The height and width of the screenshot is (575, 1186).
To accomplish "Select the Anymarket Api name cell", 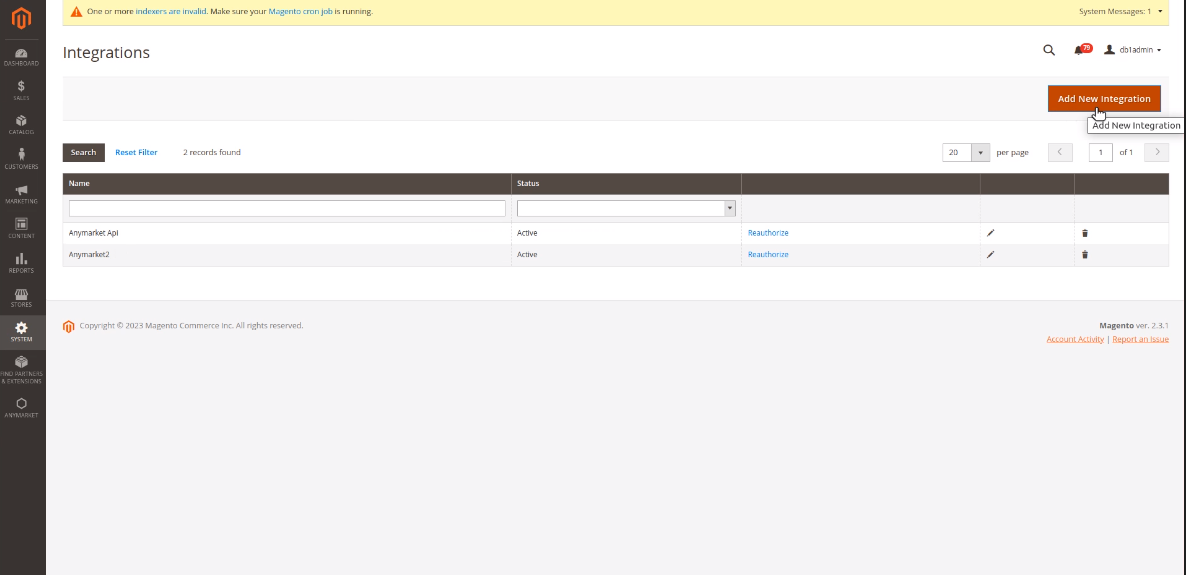I will click(x=287, y=233).
